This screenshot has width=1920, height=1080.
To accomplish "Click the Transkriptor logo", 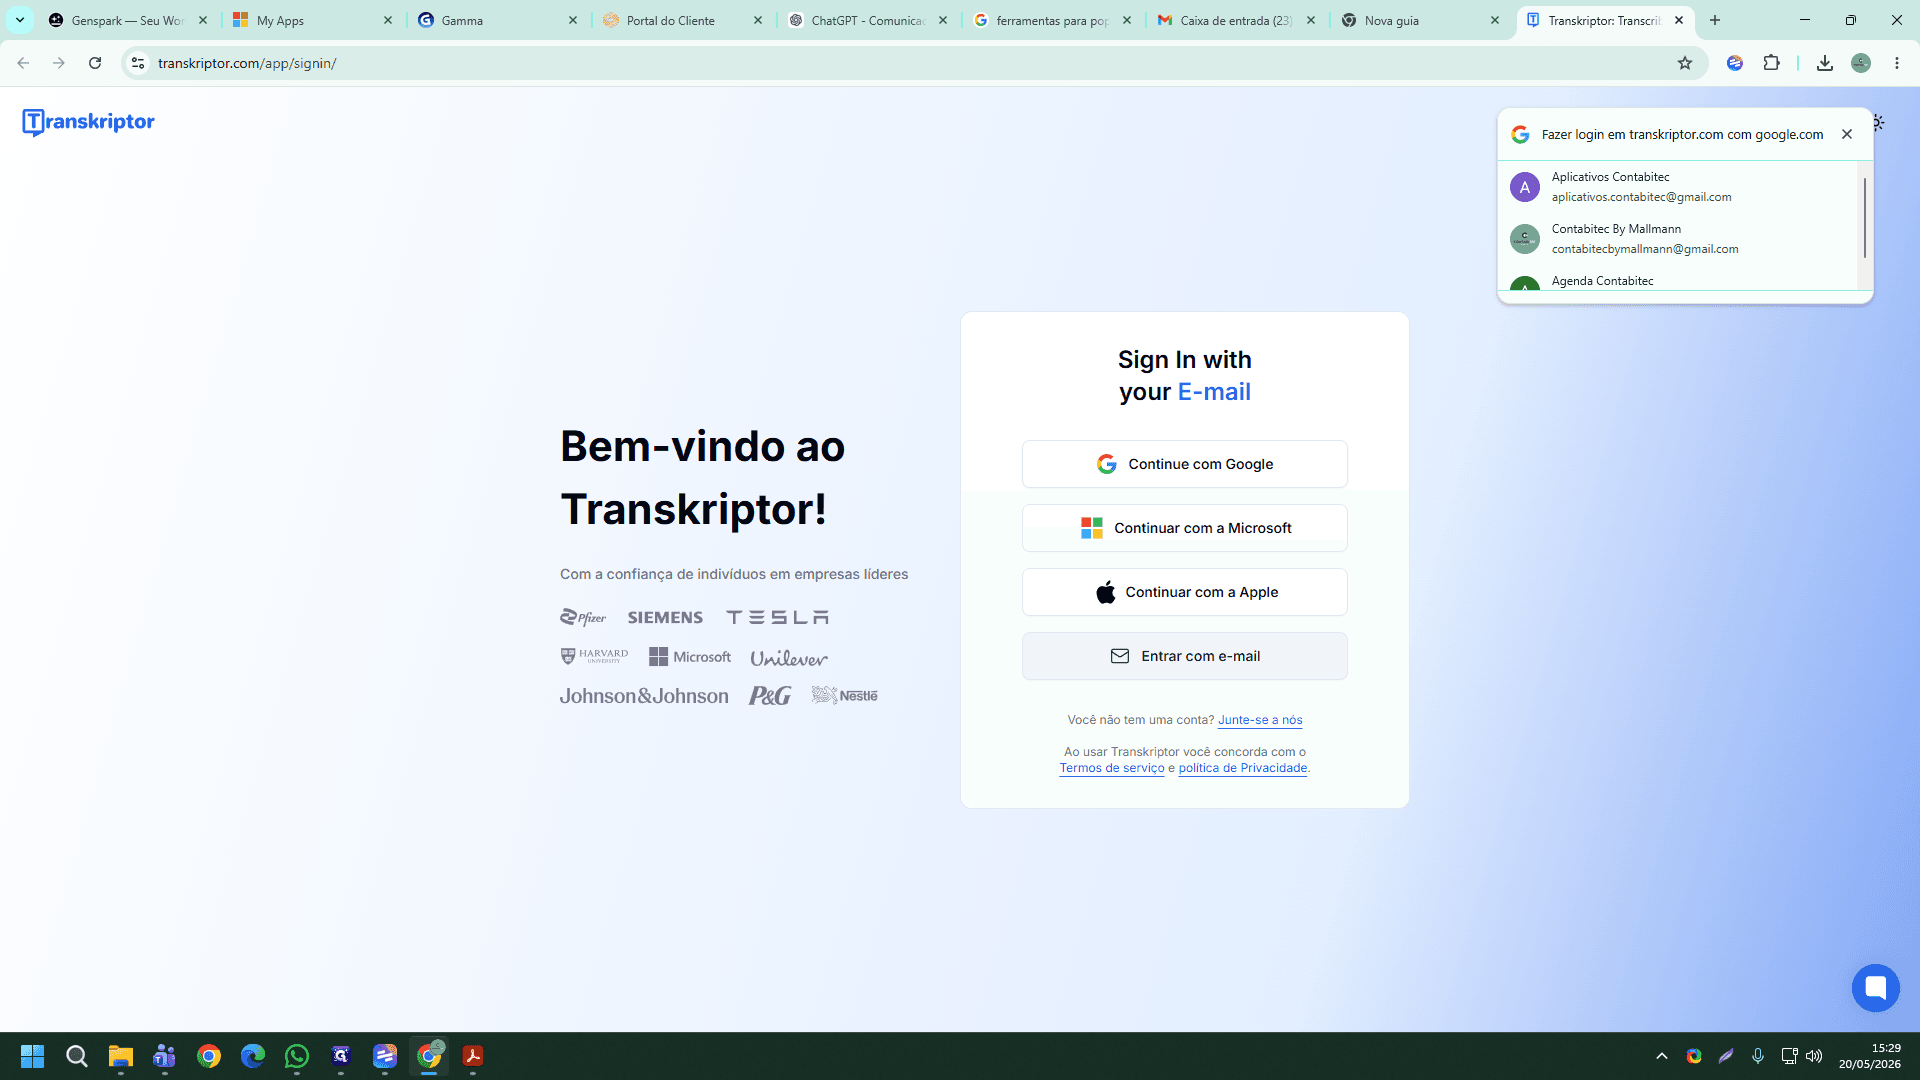I will pos(88,122).
